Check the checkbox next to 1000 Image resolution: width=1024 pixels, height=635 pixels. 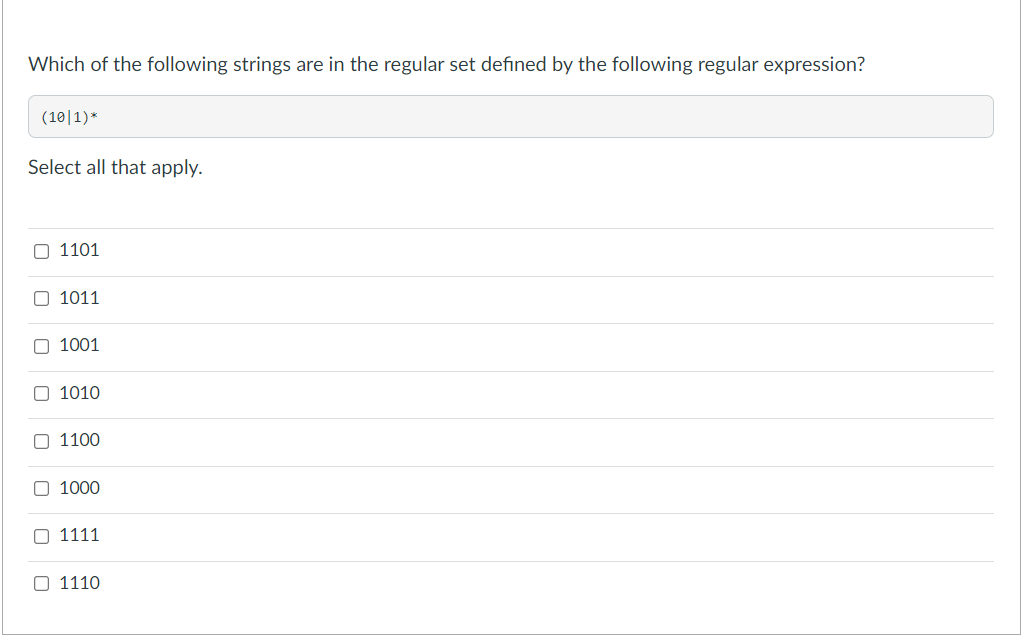(41, 488)
